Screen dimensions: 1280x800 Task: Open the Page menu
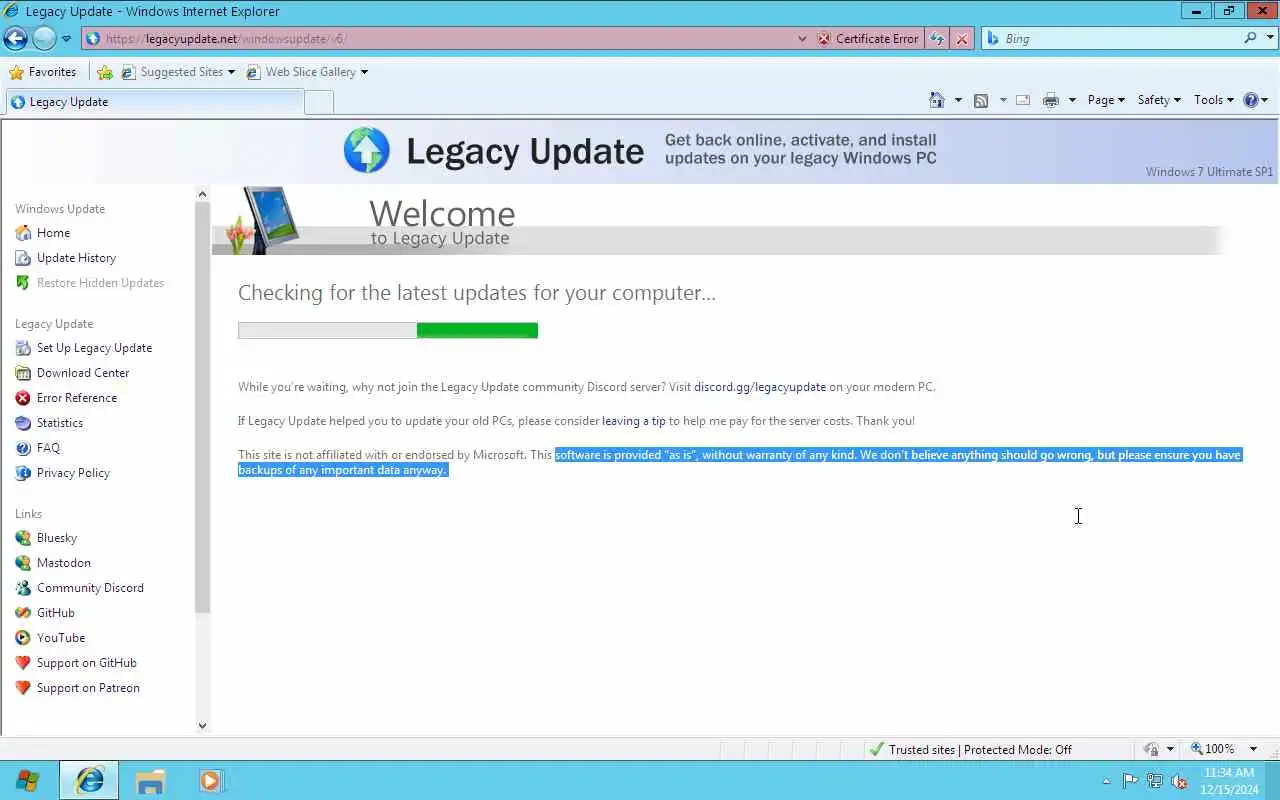pyautogui.click(x=1106, y=100)
